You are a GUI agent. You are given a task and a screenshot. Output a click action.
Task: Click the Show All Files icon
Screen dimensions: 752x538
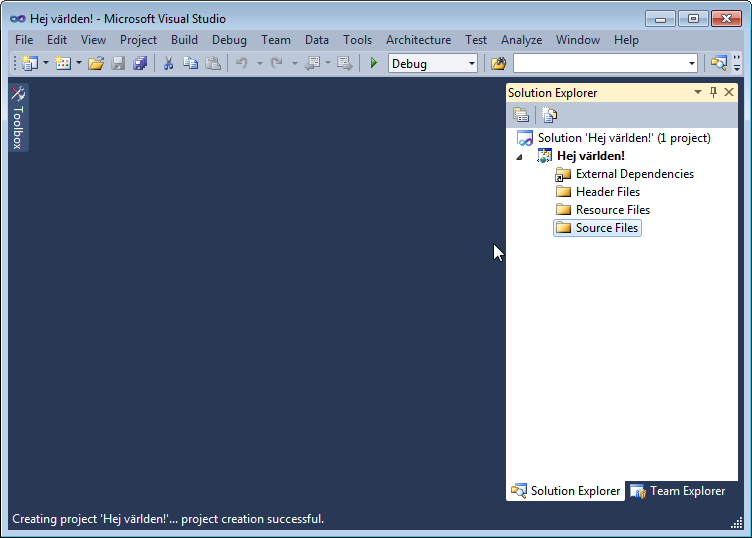[x=549, y=115]
